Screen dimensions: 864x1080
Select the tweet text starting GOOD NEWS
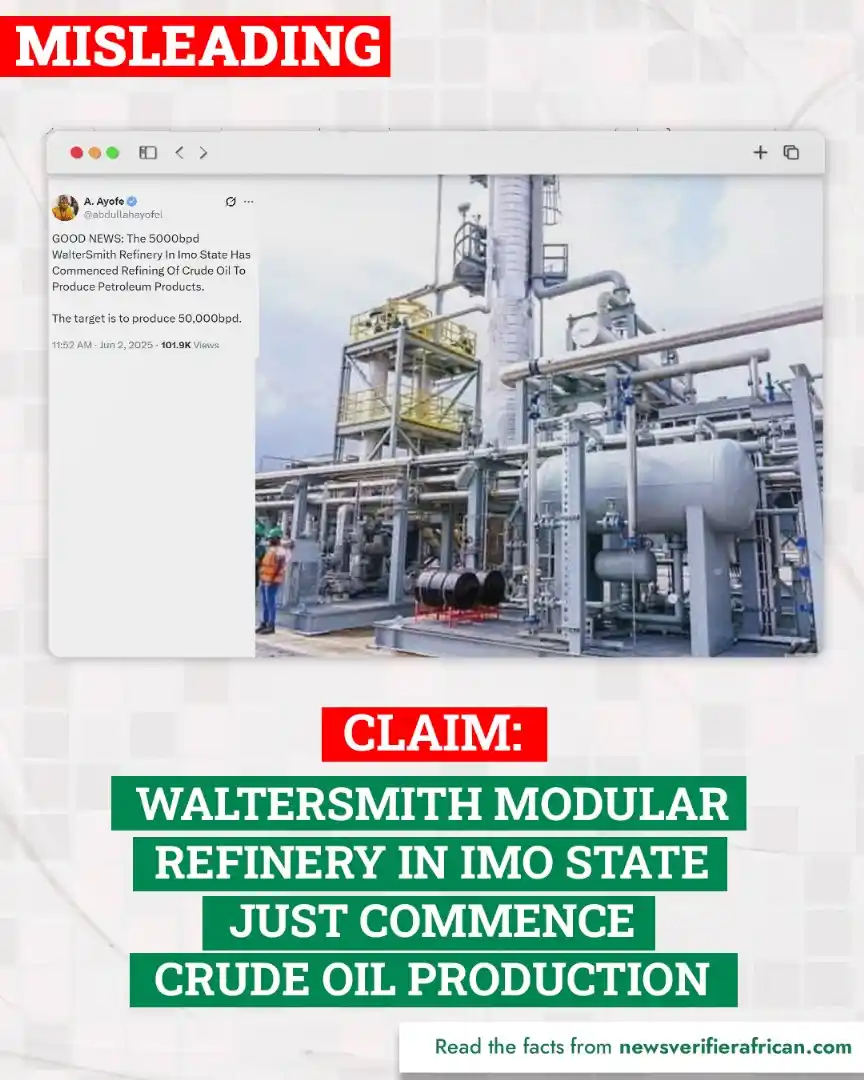(152, 262)
